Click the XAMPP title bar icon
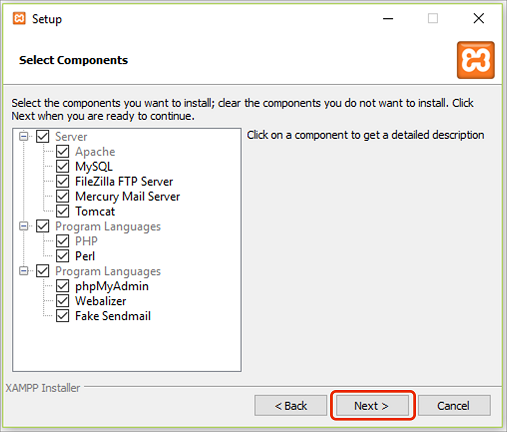 pyautogui.click(x=19, y=18)
